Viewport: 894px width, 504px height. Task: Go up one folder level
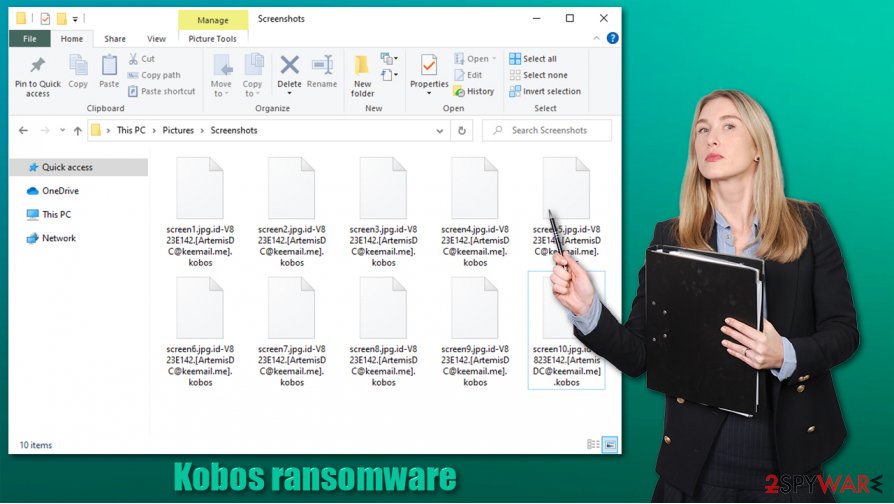pyautogui.click(x=78, y=131)
